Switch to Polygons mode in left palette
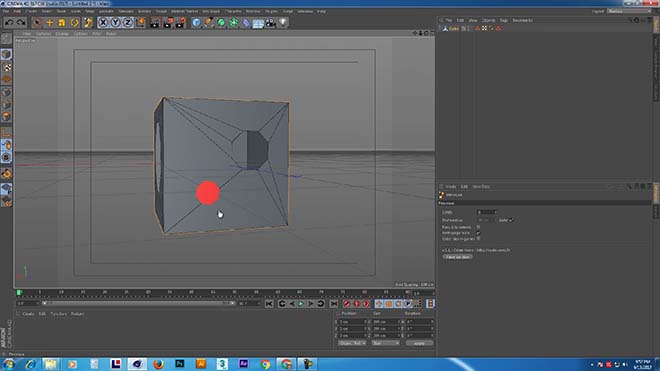Screen dimensions: 660x371 pyautogui.click(x=6, y=117)
